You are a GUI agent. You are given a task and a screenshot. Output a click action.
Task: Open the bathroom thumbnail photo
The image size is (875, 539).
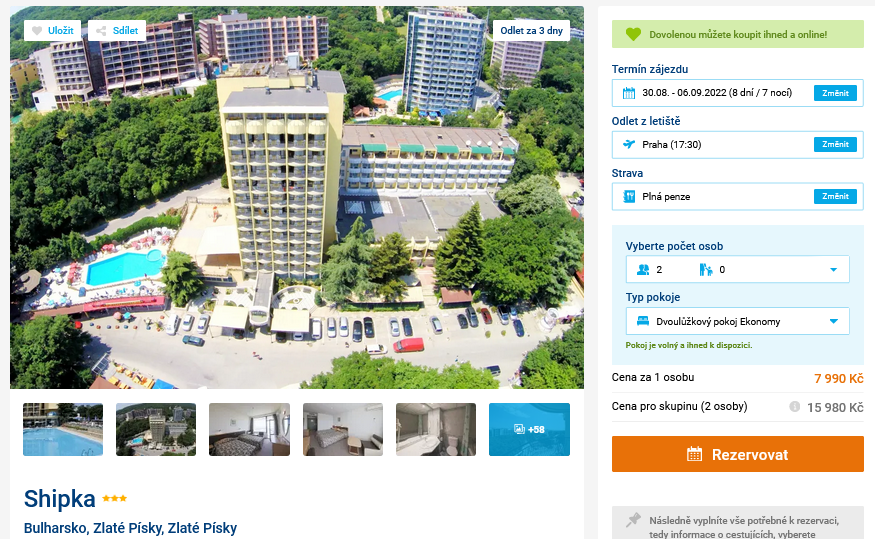(436, 430)
